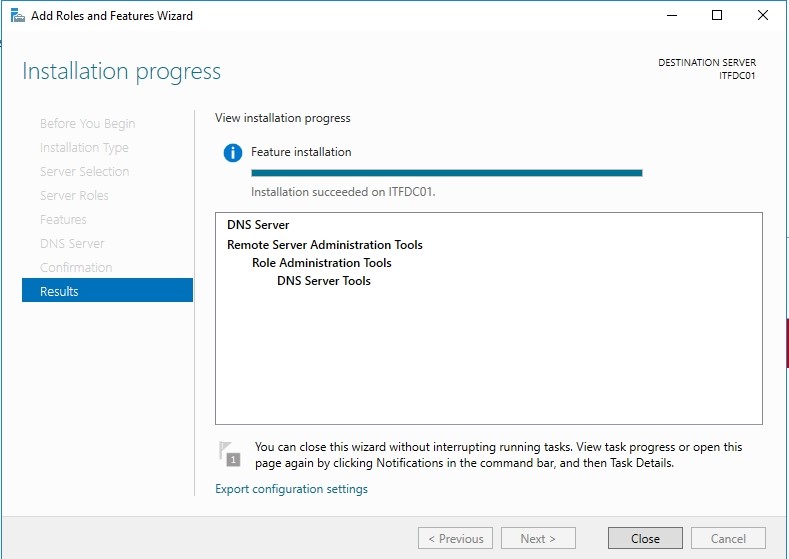Click 'Installation succeeded on ITFDC01' text

[x=343, y=192]
